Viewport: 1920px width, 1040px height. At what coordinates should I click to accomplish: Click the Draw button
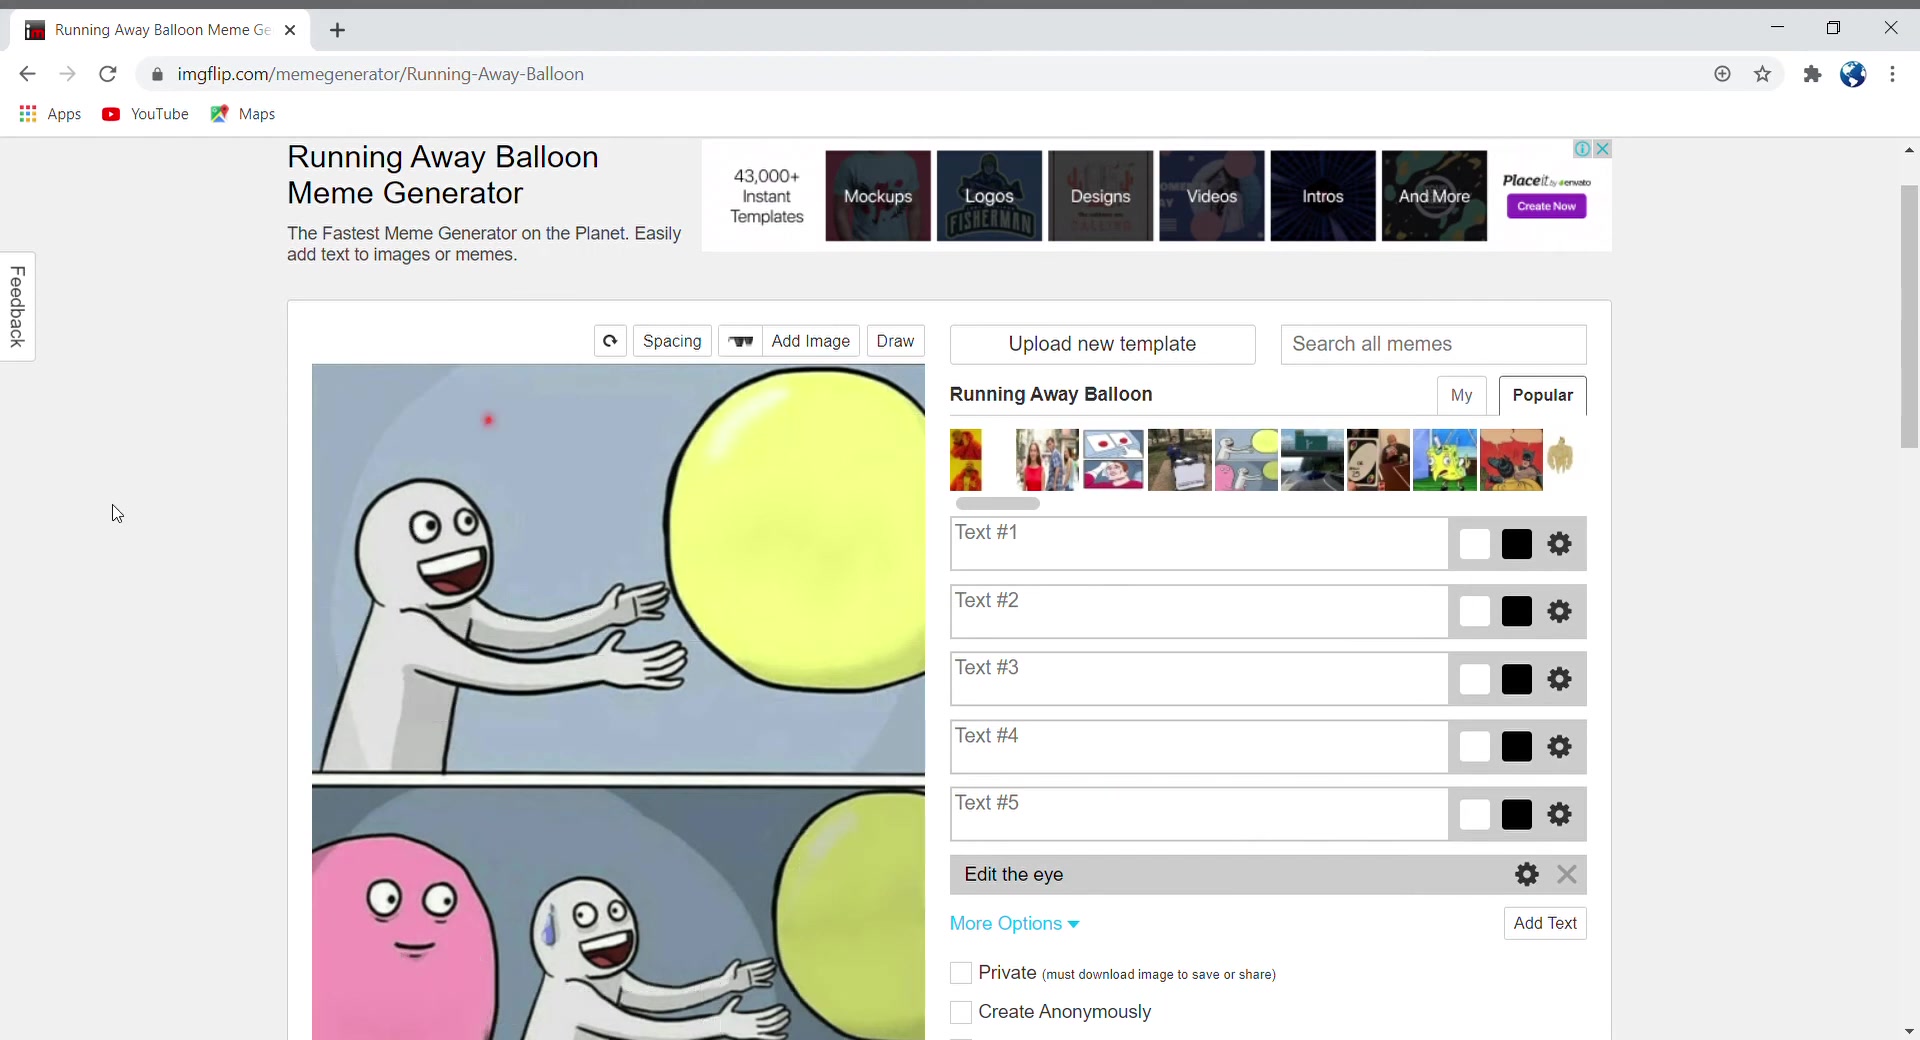coord(895,341)
